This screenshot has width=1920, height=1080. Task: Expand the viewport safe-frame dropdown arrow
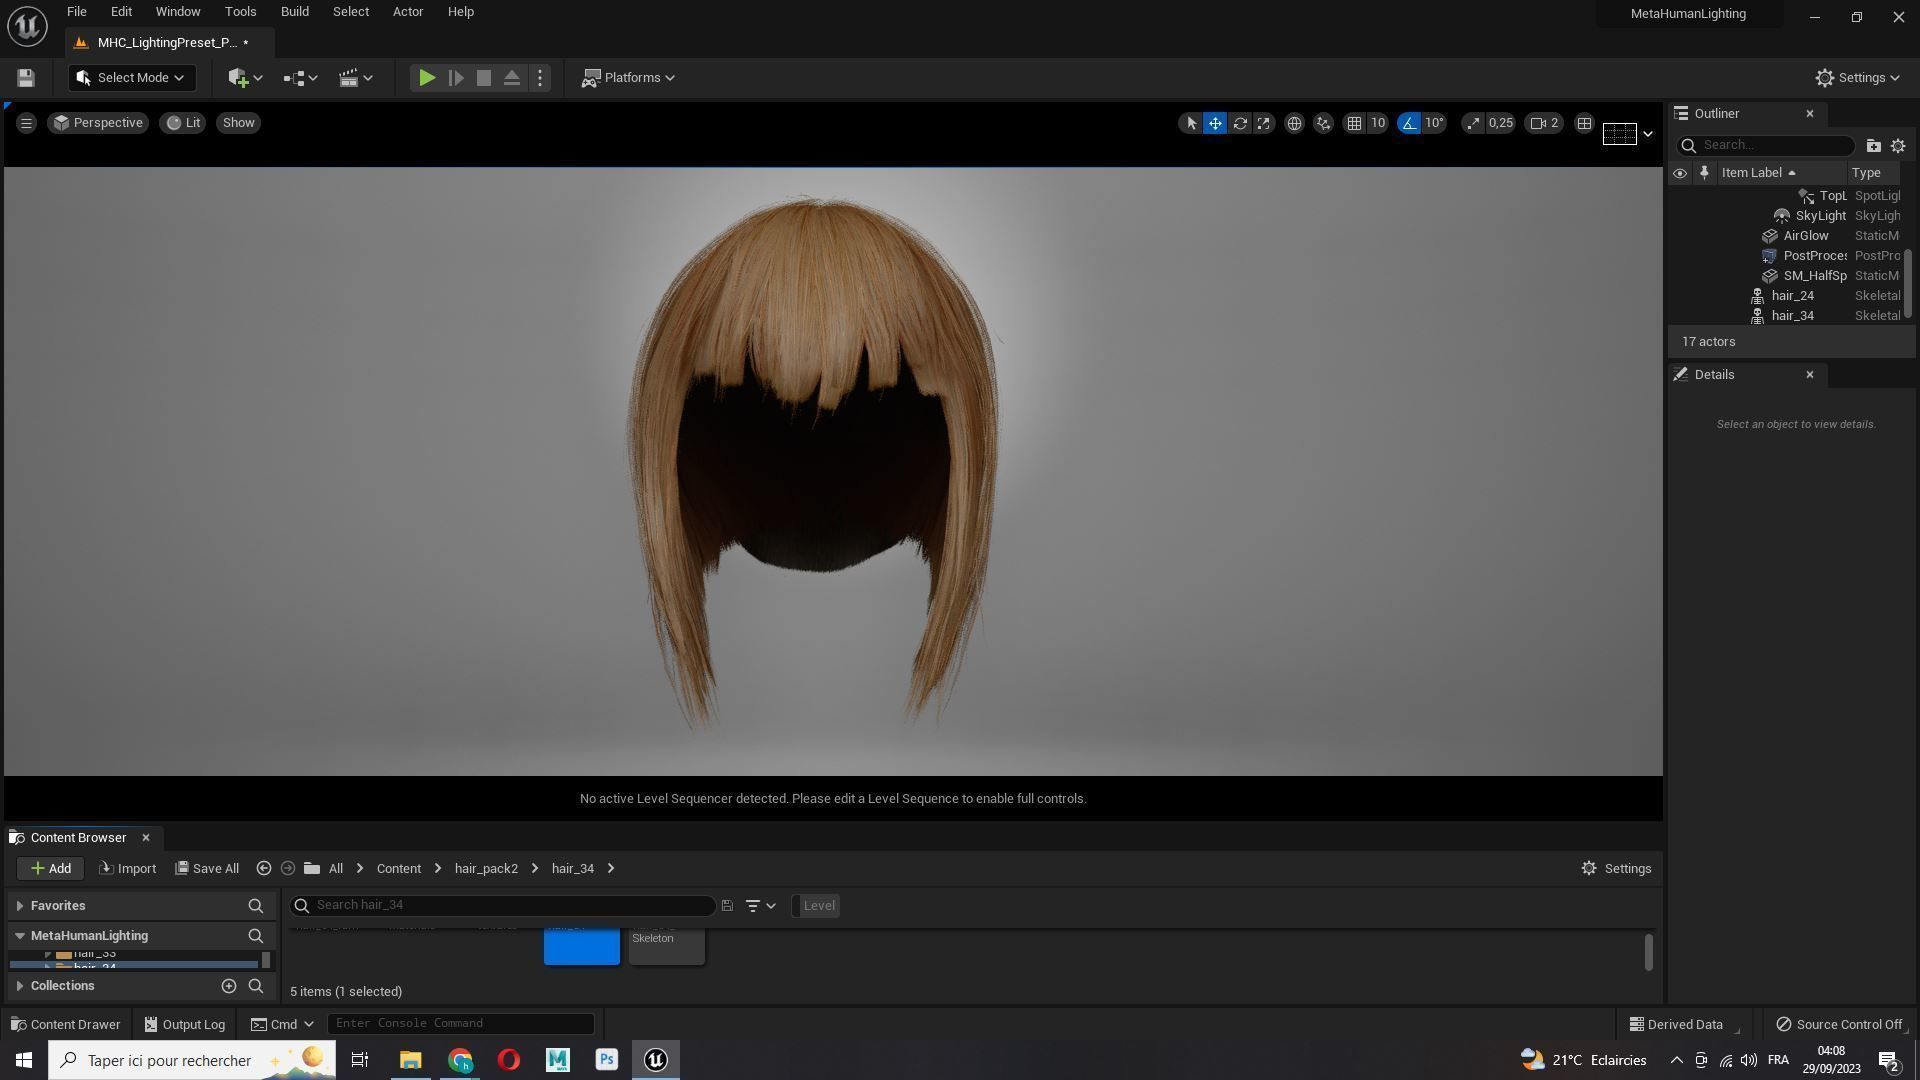[1647, 134]
